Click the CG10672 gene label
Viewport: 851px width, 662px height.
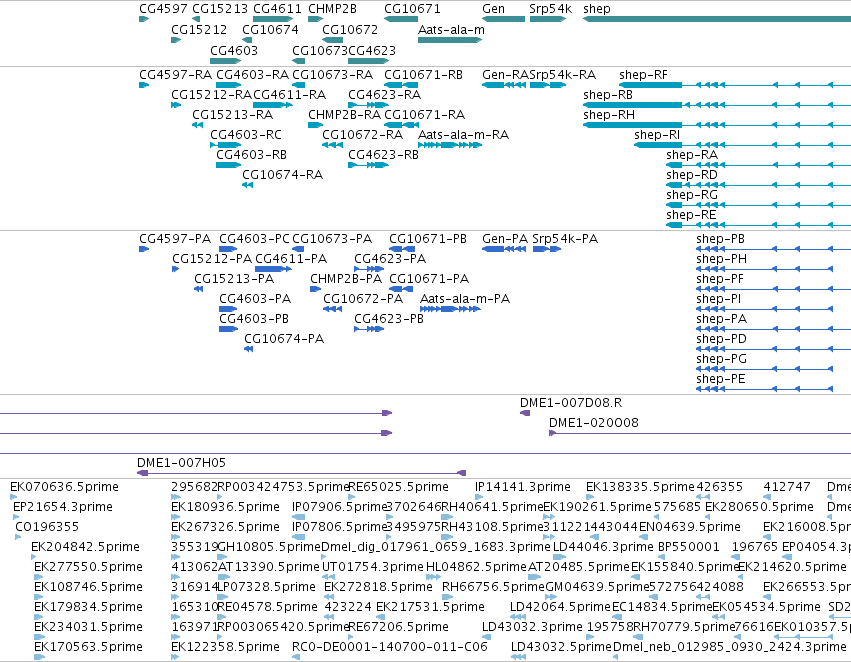pyautogui.click(x=350, y=29)
